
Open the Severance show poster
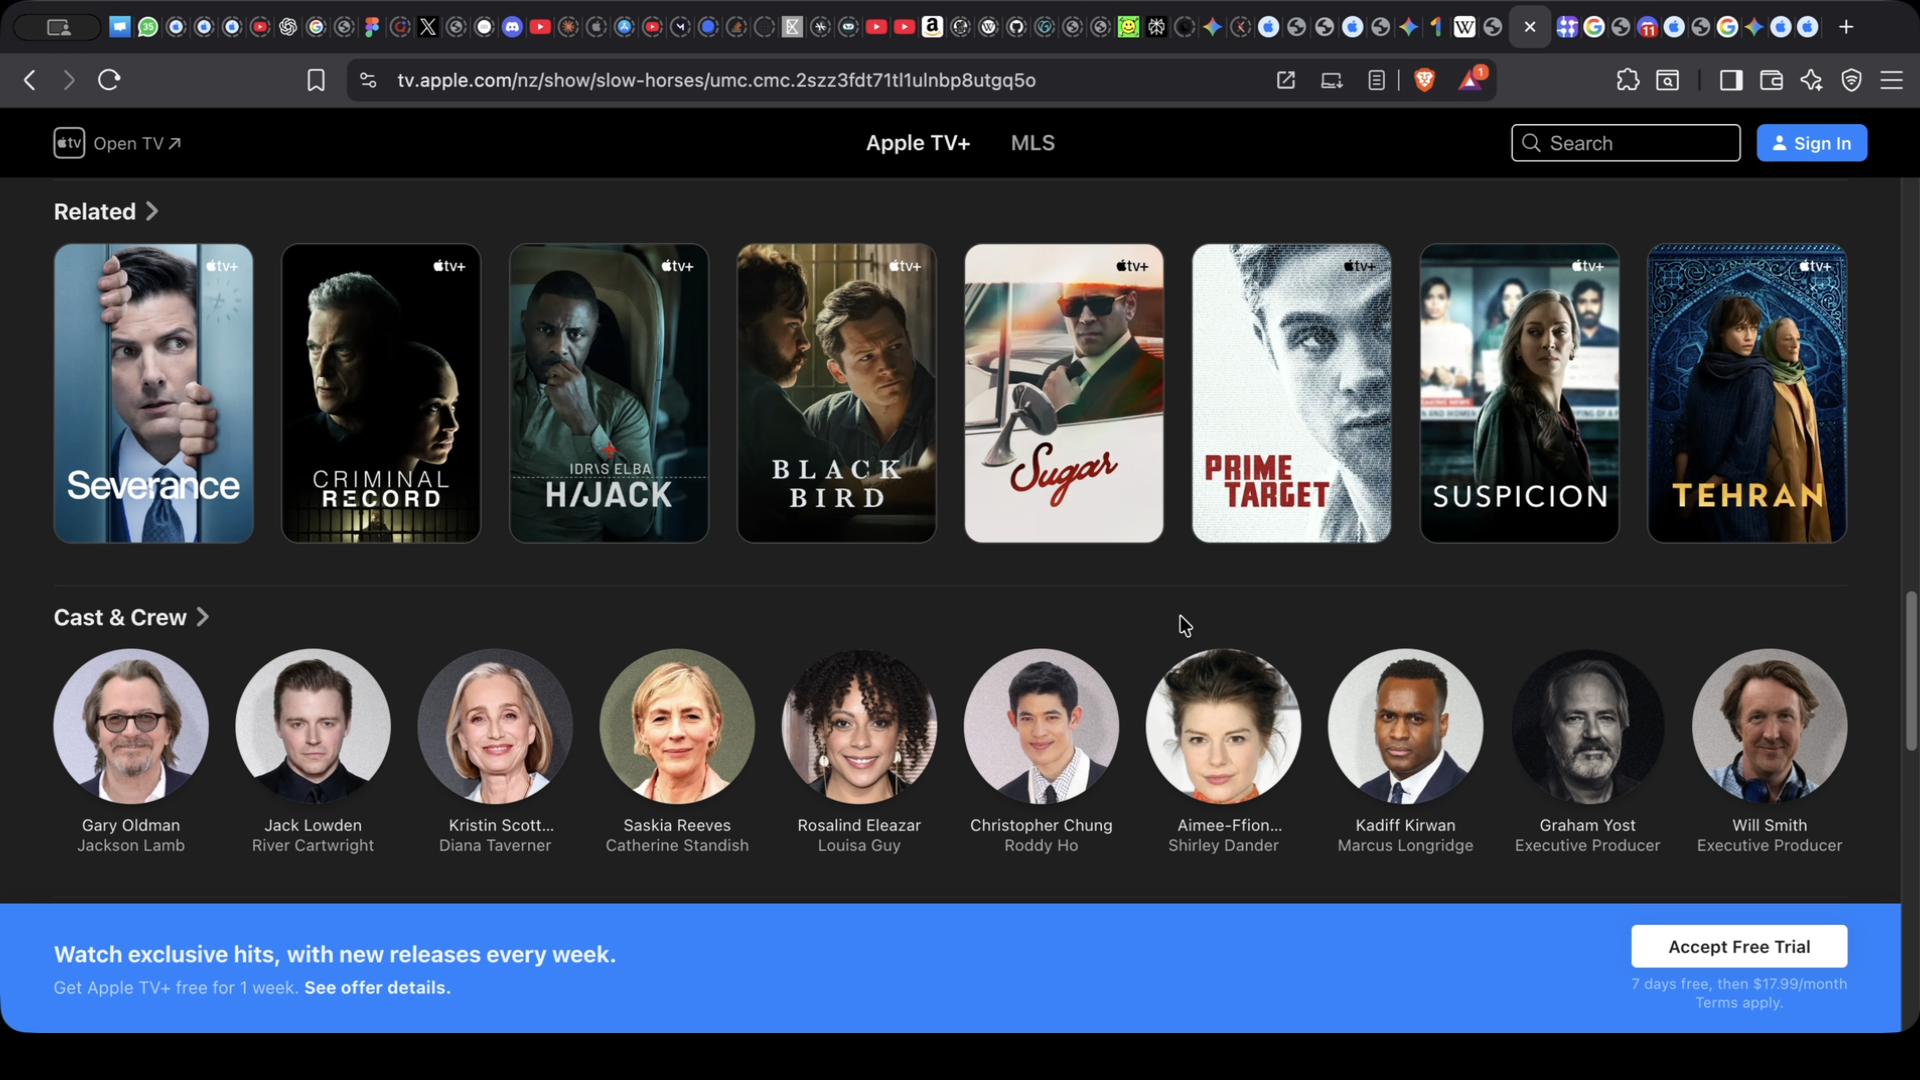(153, 393)
